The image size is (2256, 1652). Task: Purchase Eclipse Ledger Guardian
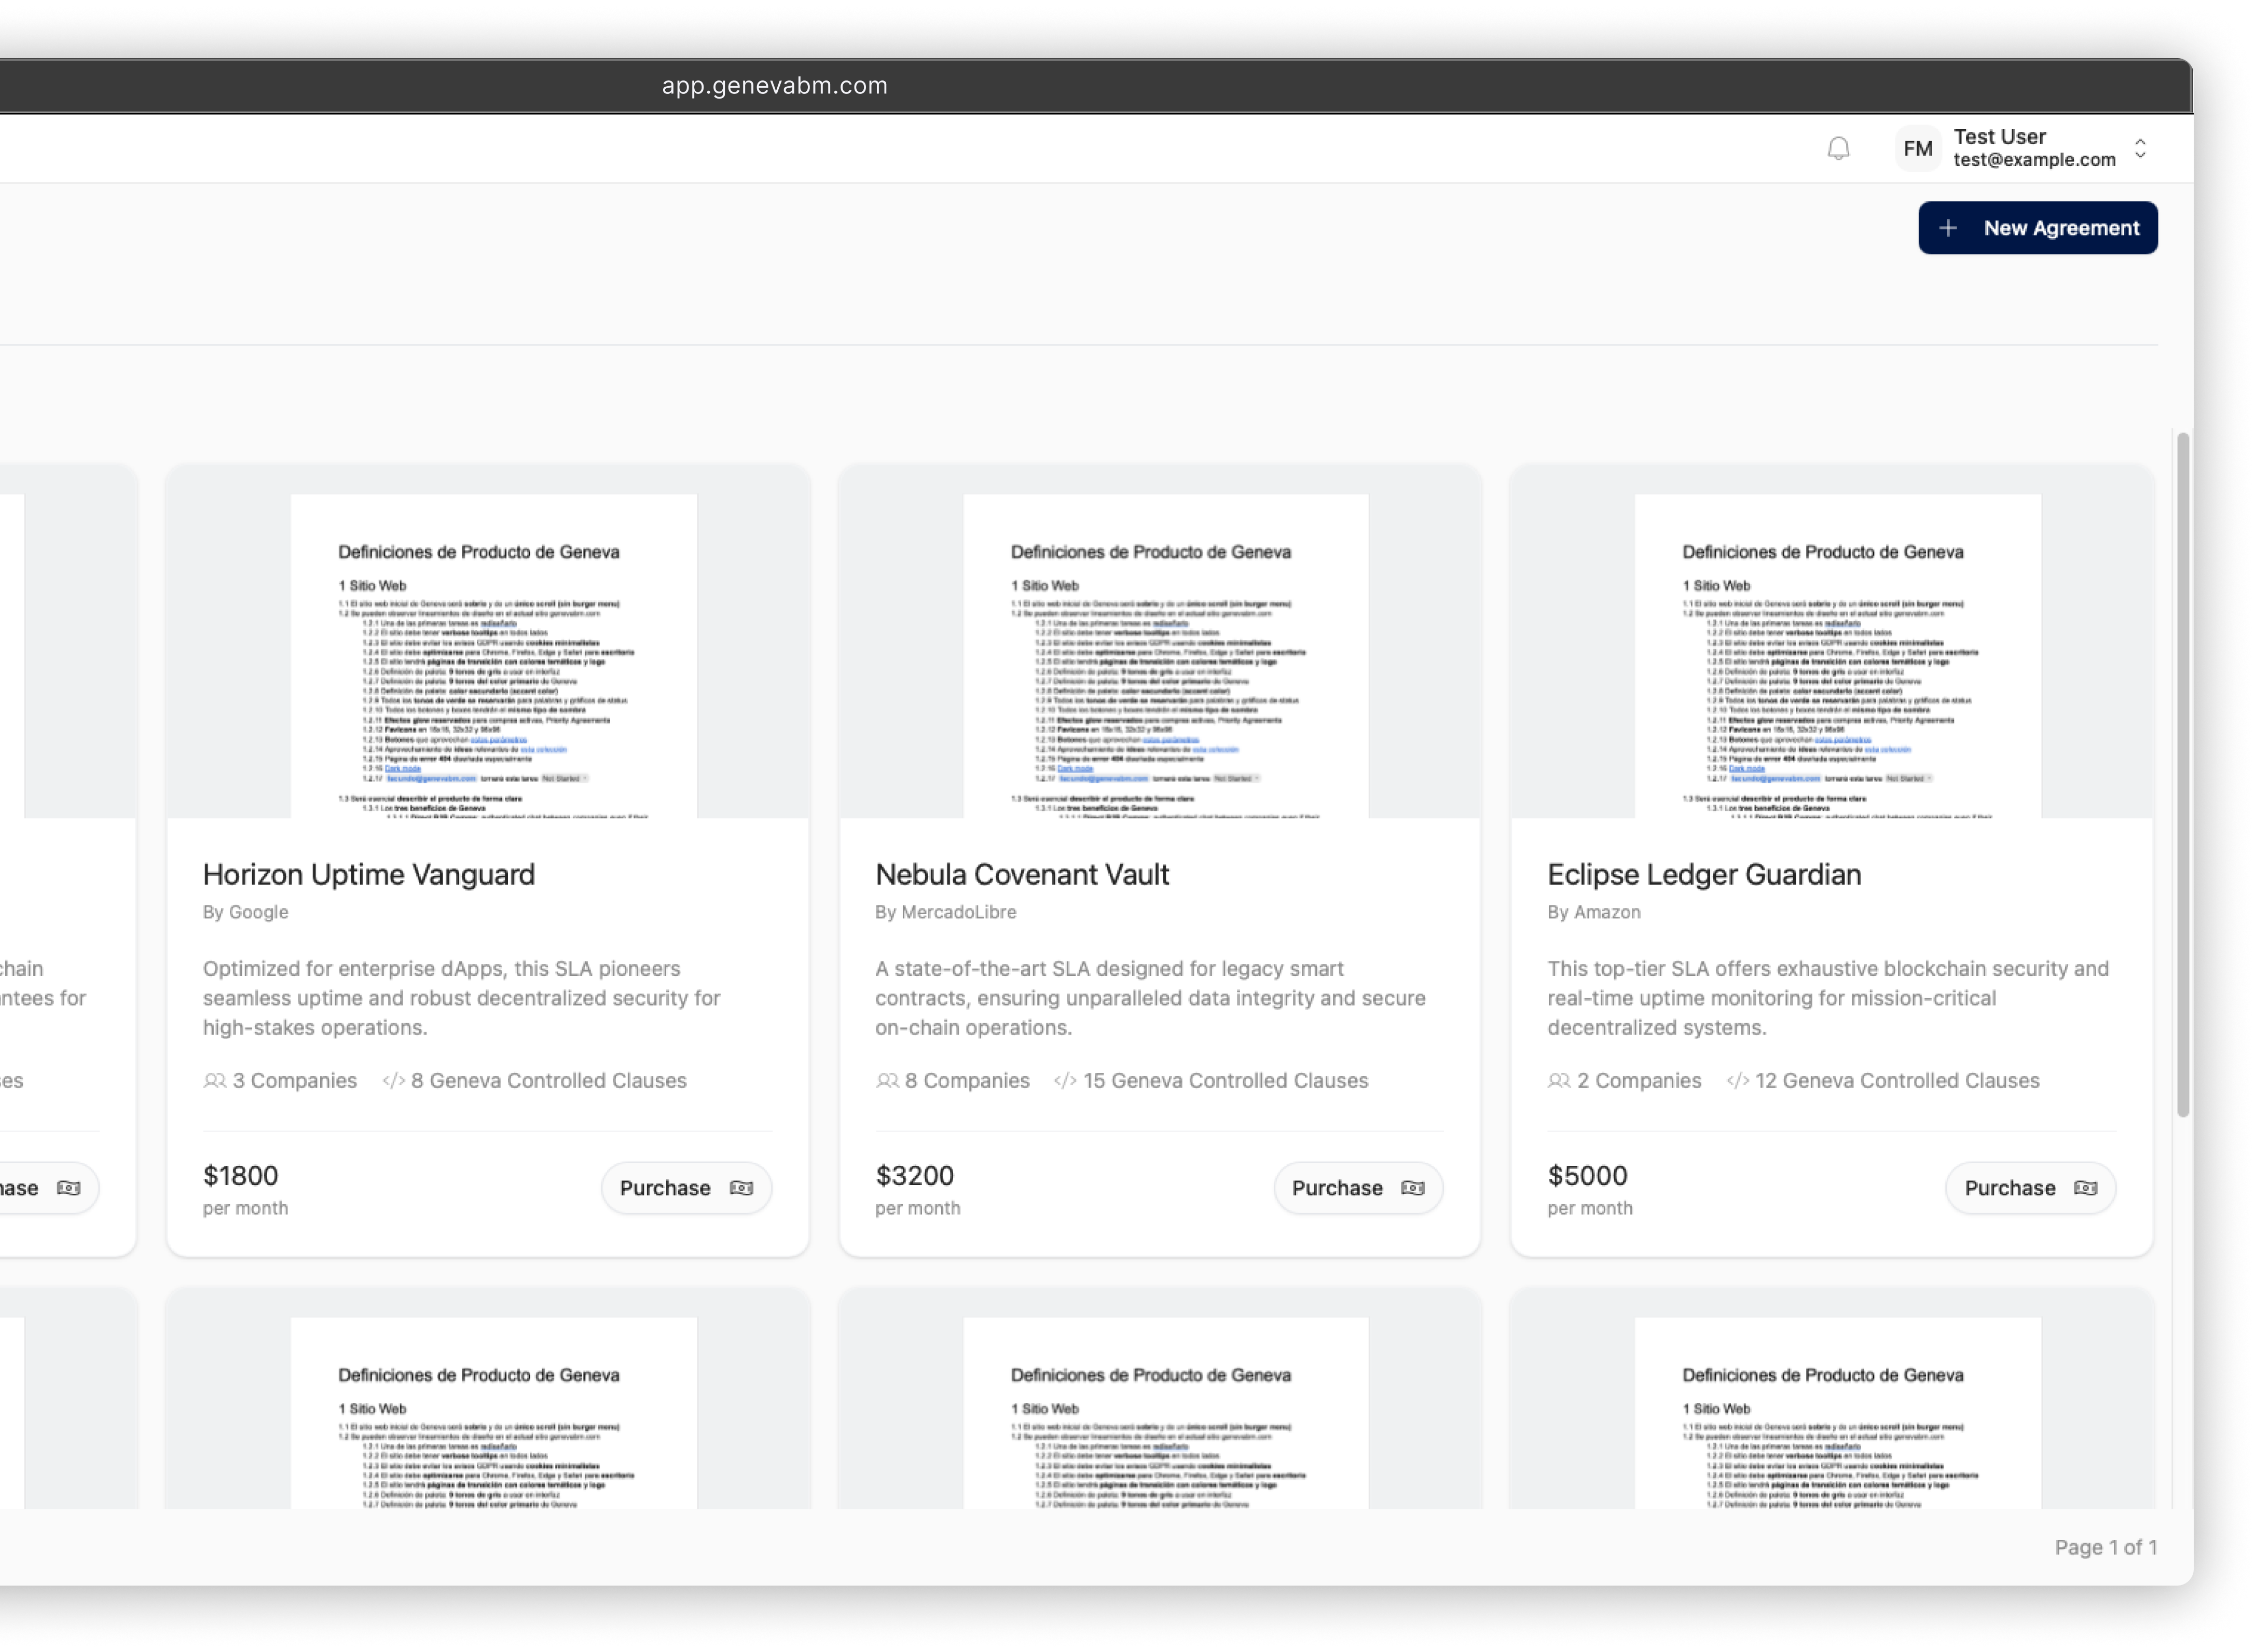(x=2030, y=1188)
